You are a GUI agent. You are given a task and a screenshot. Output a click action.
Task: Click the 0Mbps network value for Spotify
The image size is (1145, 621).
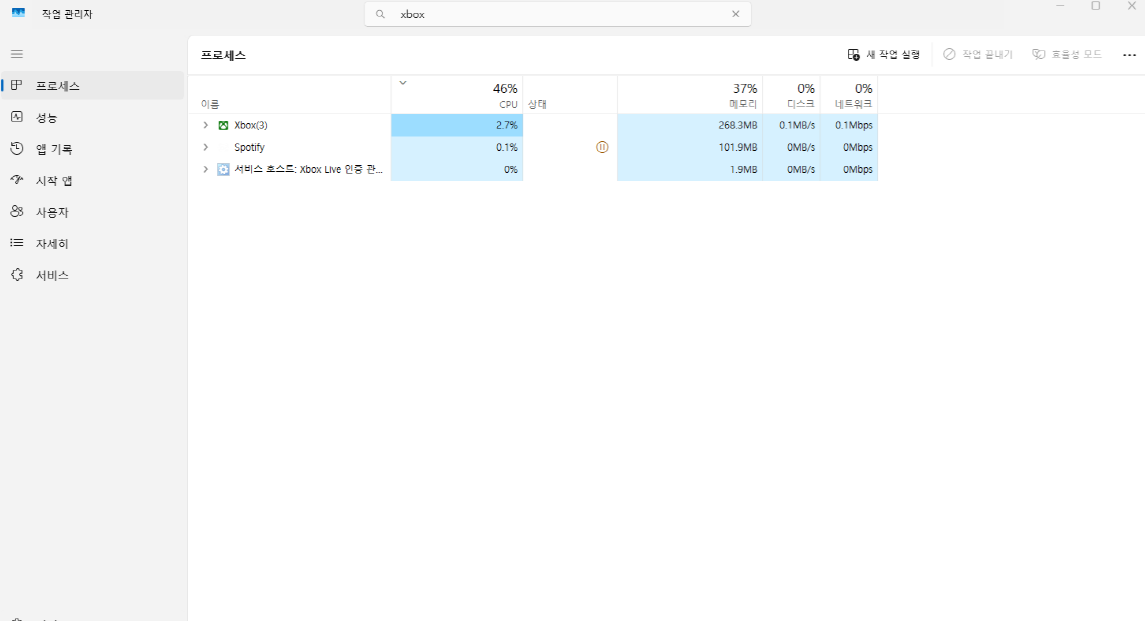[857, 147]
